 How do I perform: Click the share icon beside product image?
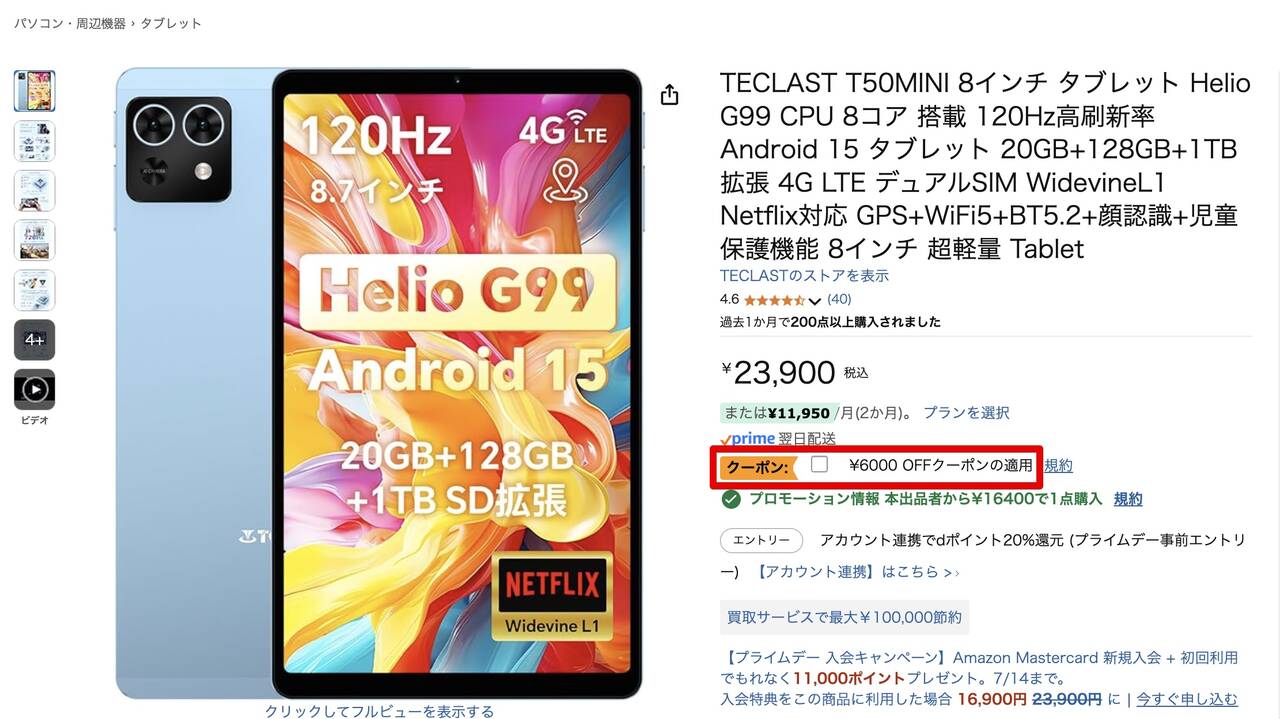coord(670,95)
